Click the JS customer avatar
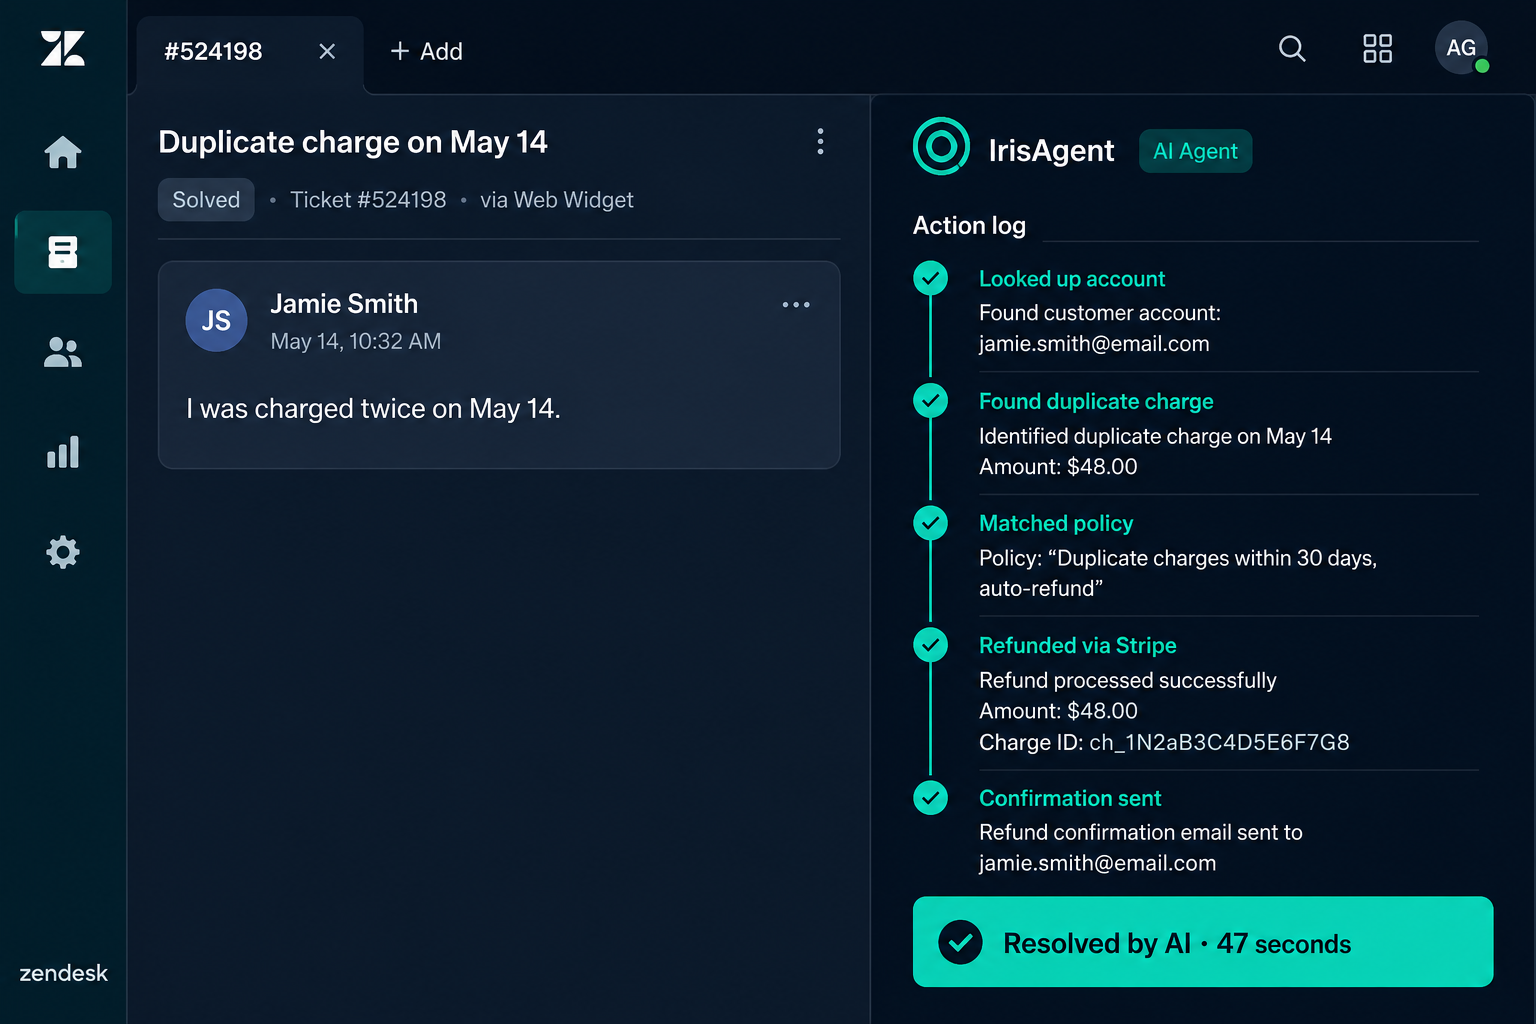 [216, 320]
